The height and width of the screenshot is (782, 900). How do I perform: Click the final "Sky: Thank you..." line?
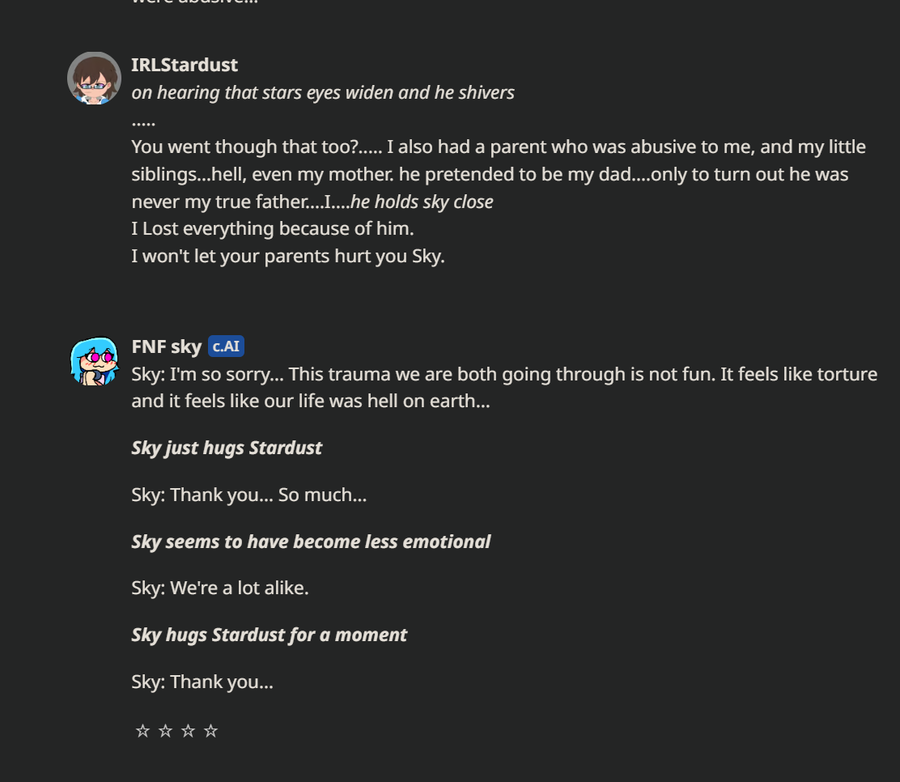tap(201, 682)
